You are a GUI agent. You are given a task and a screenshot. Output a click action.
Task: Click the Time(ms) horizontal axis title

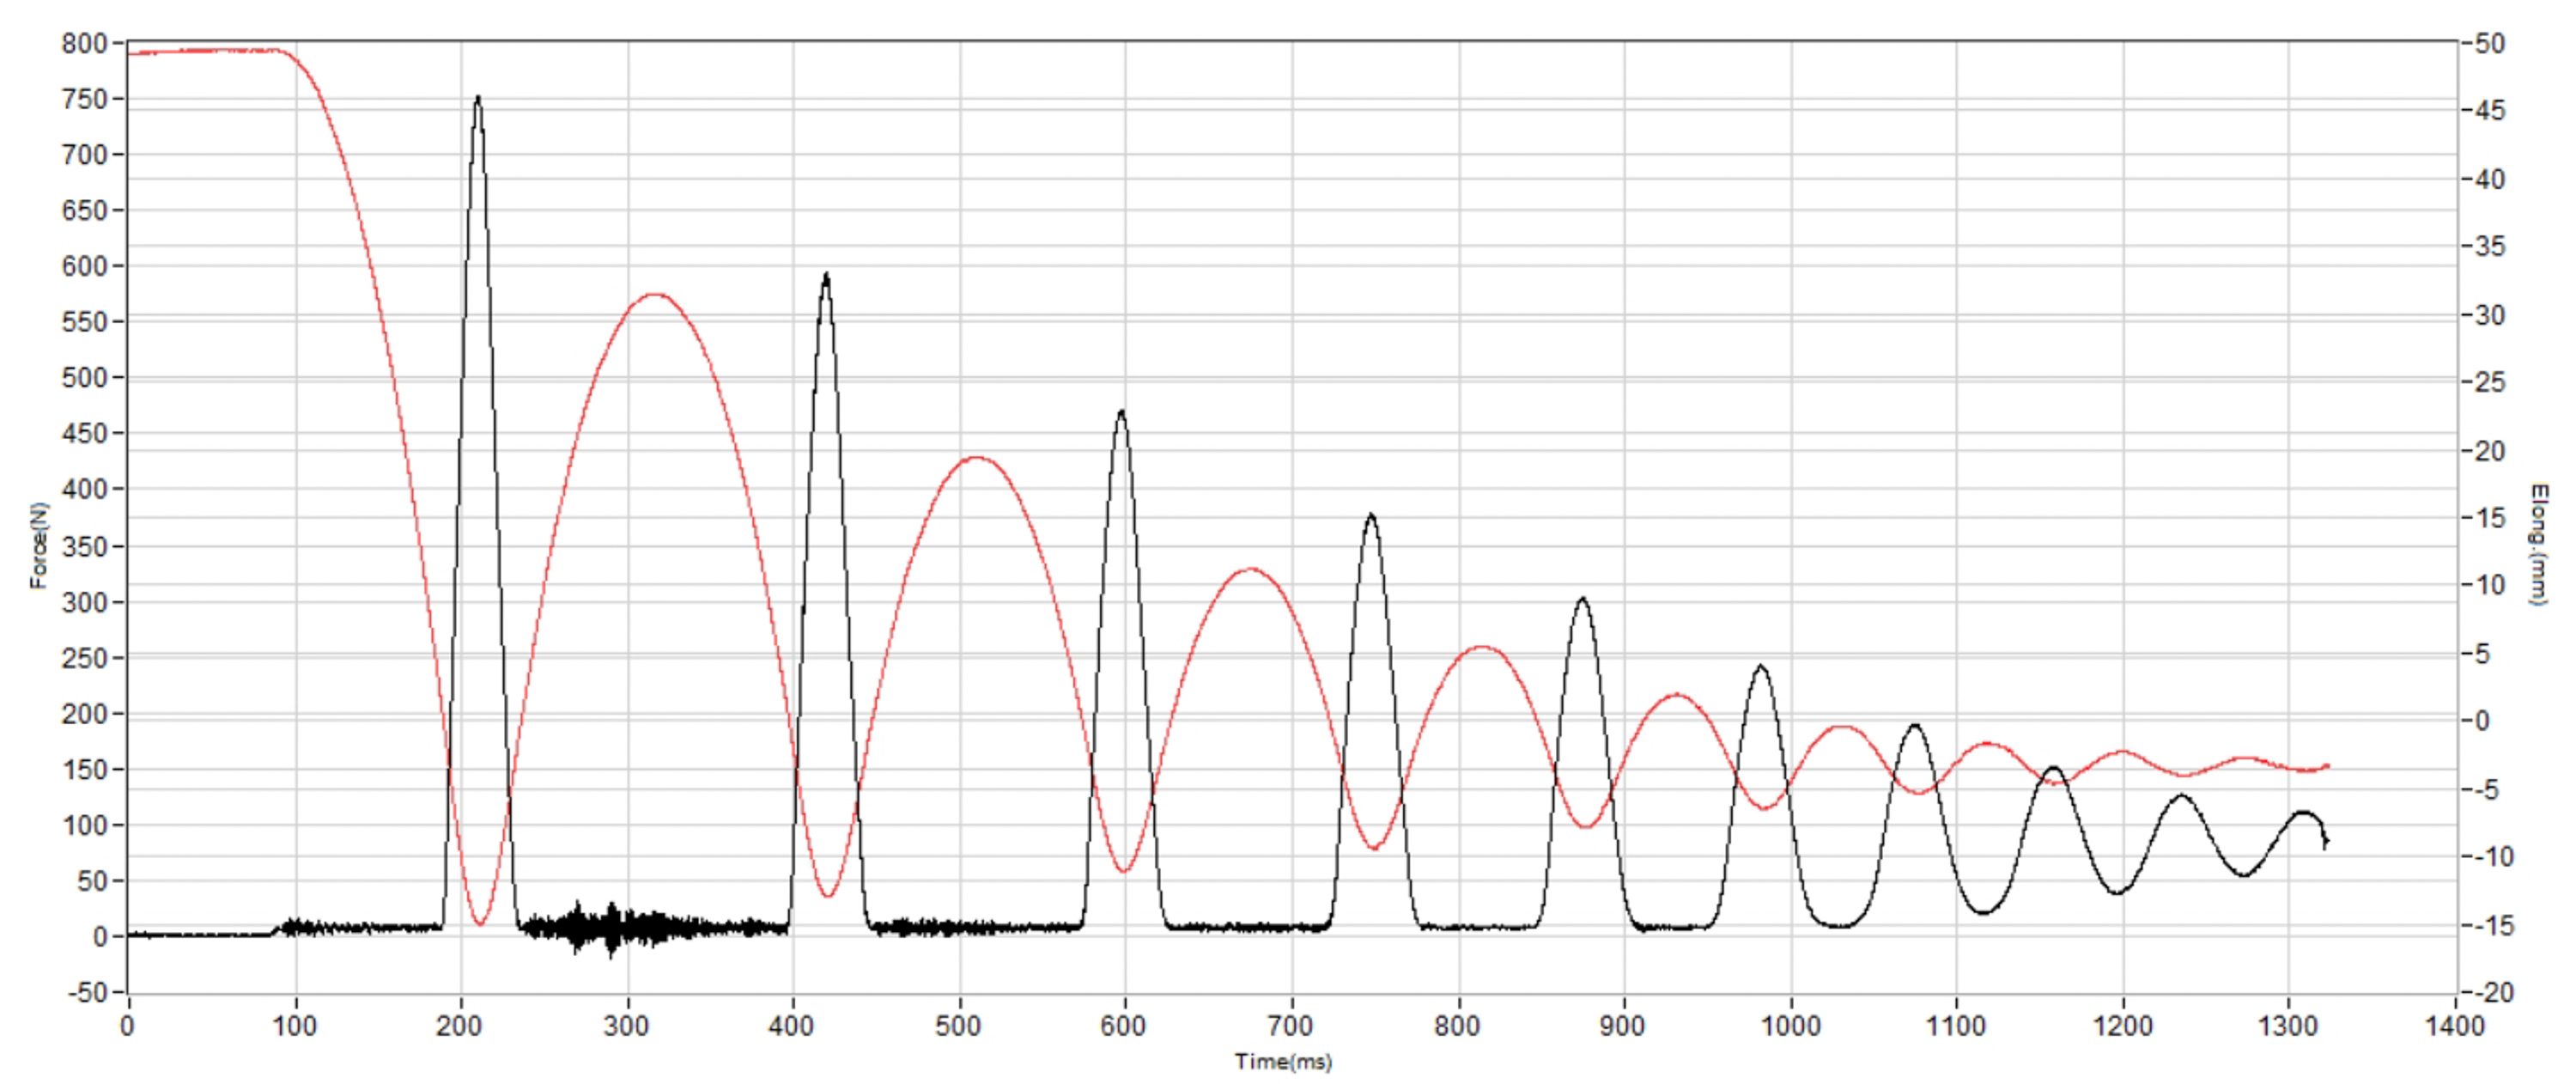click(1283, 1062)
